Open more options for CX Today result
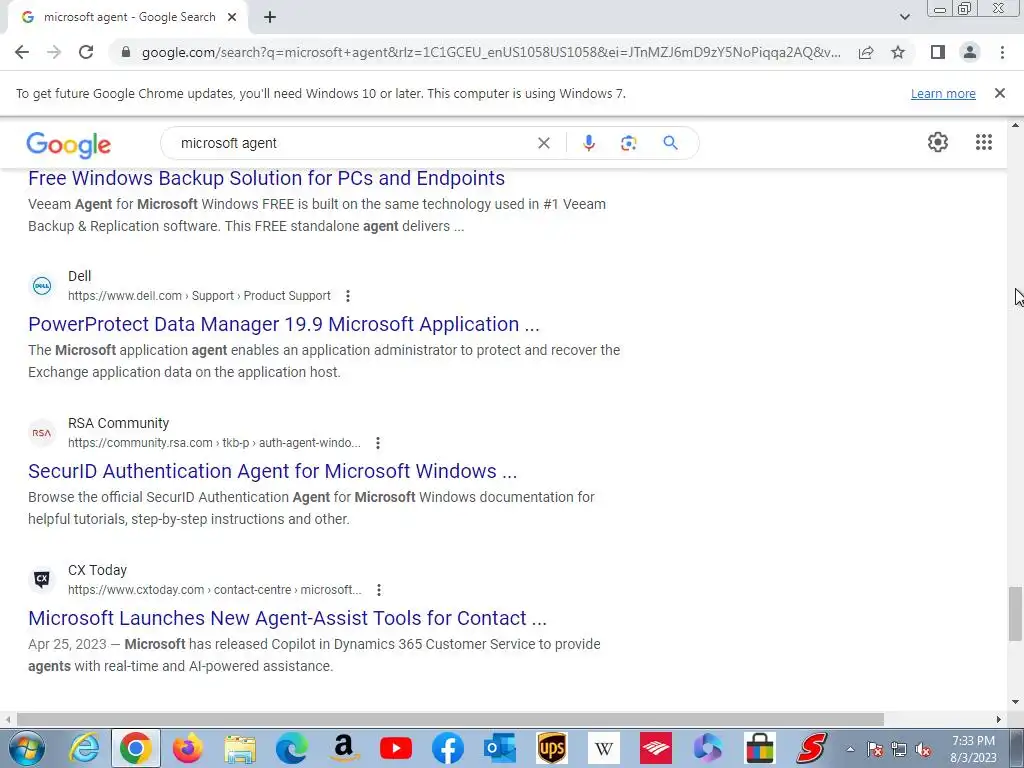The image size is (1024, 768). pyautogui.click(x=379, y=590)
